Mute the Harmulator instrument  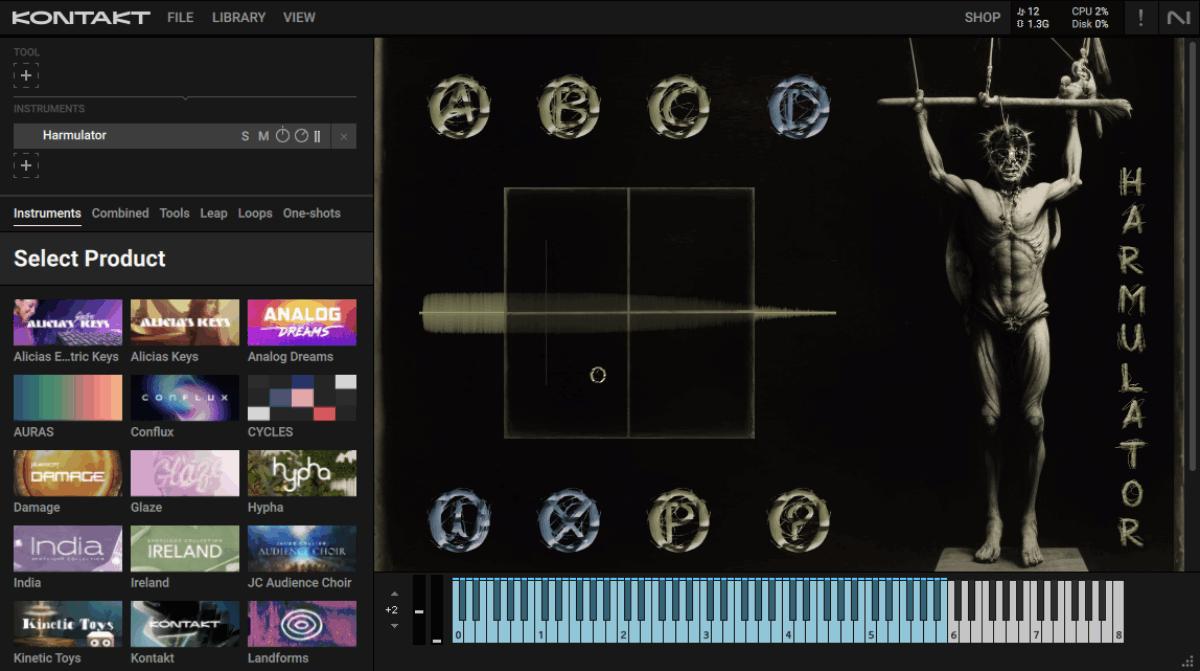point(264,136)
